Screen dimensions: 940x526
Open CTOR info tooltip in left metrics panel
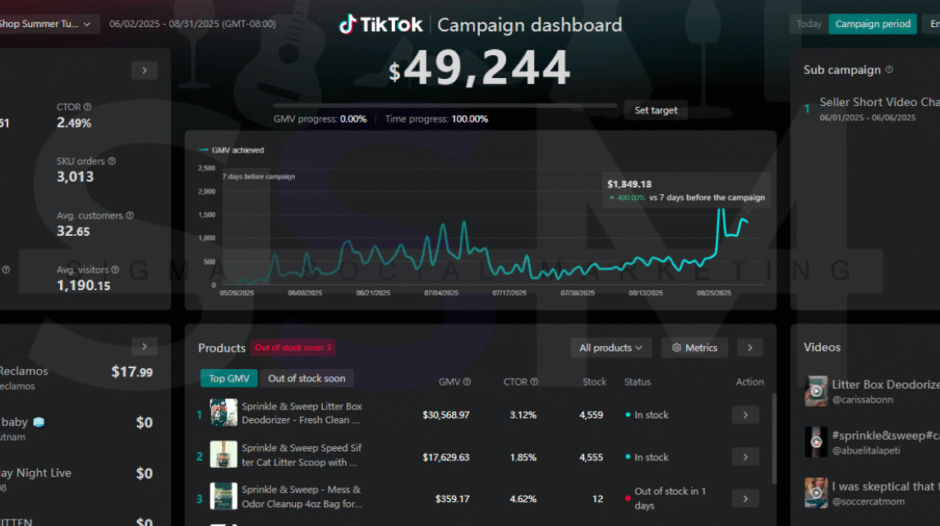point(88,107)
